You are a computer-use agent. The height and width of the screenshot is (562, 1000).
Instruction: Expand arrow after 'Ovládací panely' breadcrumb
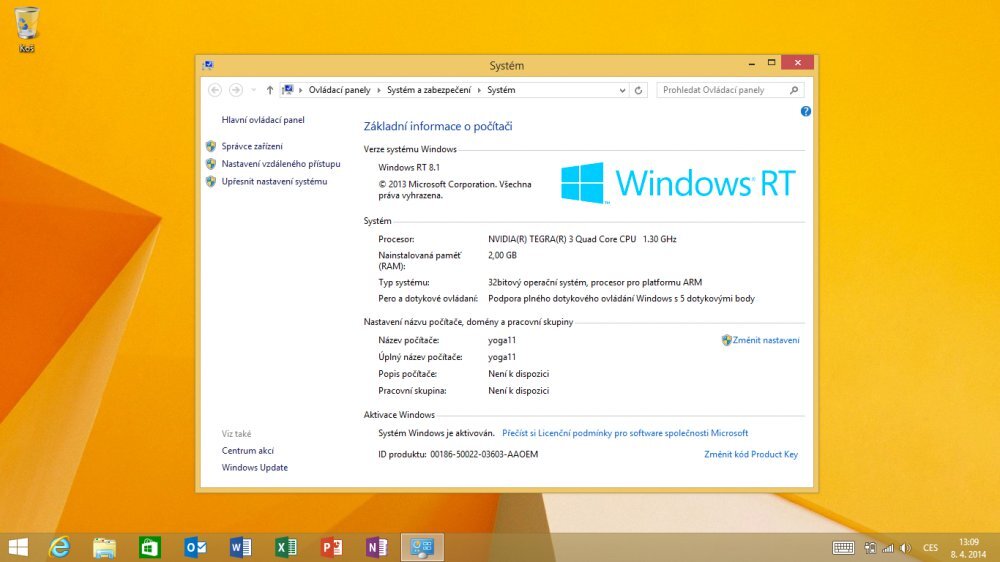pos(379,91)
